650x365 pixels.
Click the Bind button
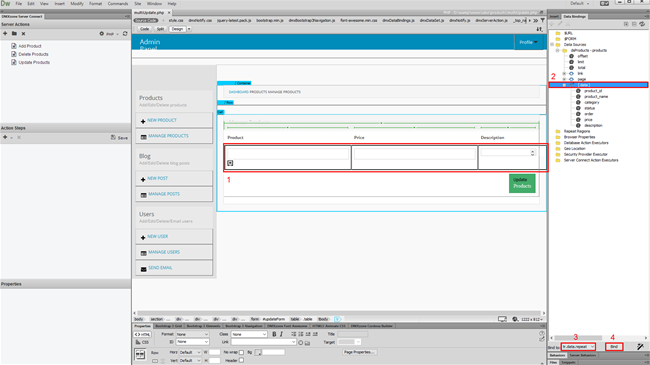(614, 347)
